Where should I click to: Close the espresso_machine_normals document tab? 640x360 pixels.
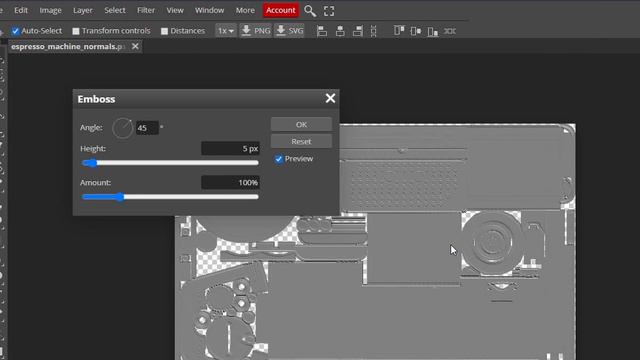coord(135,47)
